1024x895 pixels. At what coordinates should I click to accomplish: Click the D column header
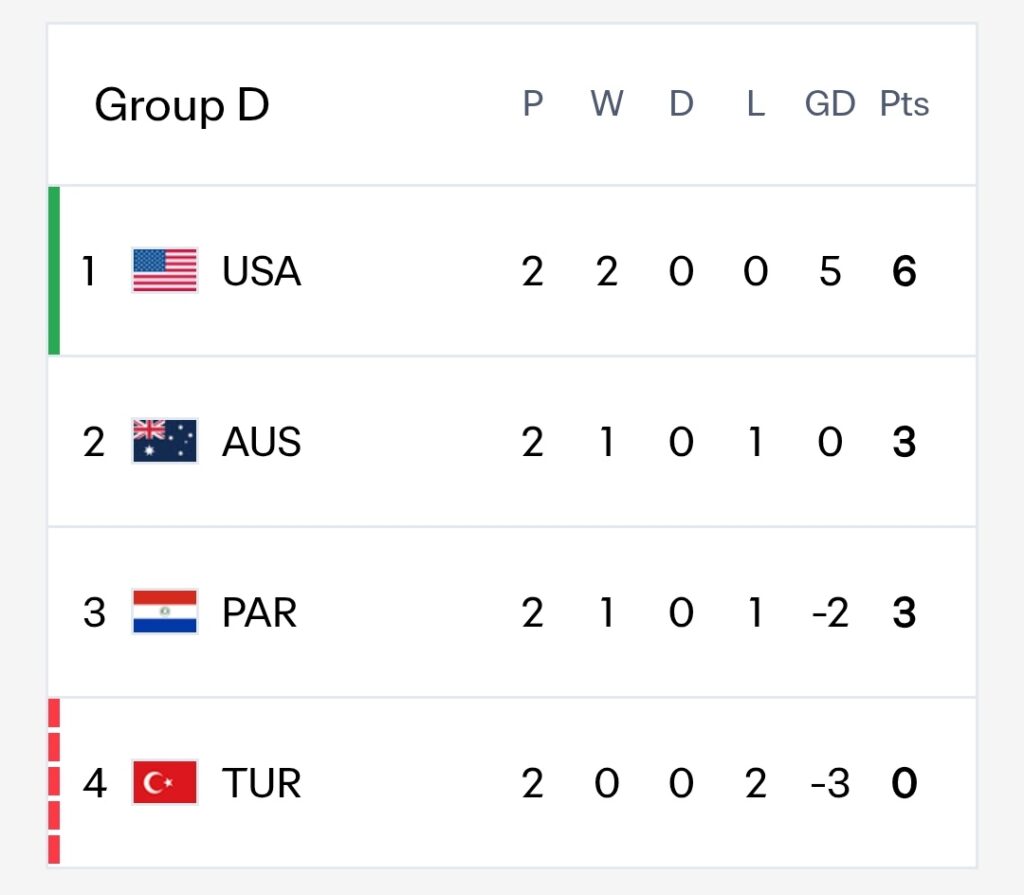click(x=681, y=104)
